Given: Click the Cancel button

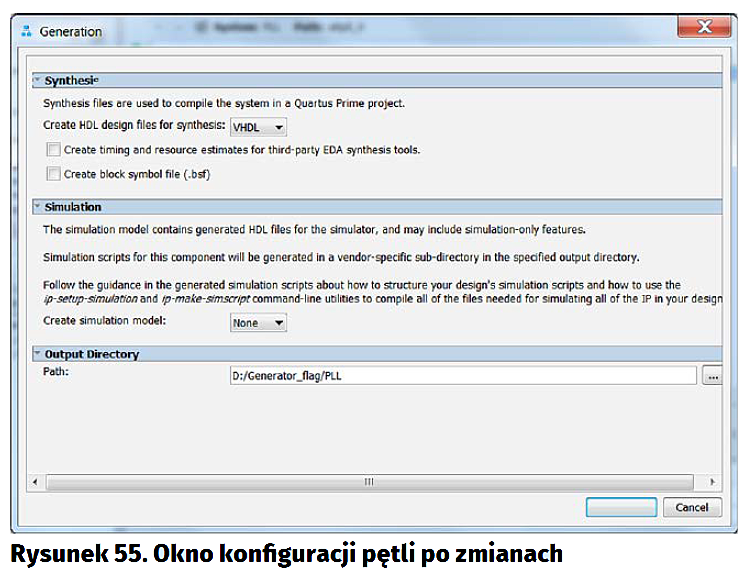Looking at the screenshot, I should 691,507.
